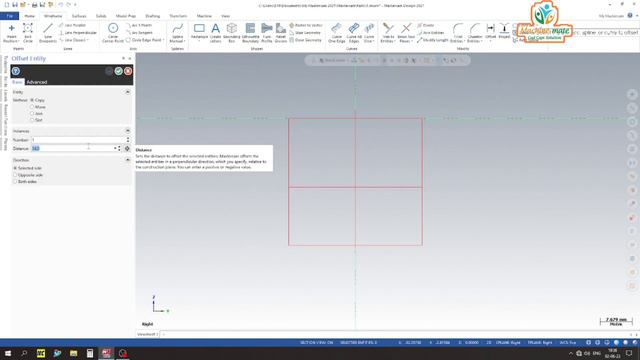Switch to Home ribbon tab
This screenshot has width=640, height=360.
(x=29, y=16)
